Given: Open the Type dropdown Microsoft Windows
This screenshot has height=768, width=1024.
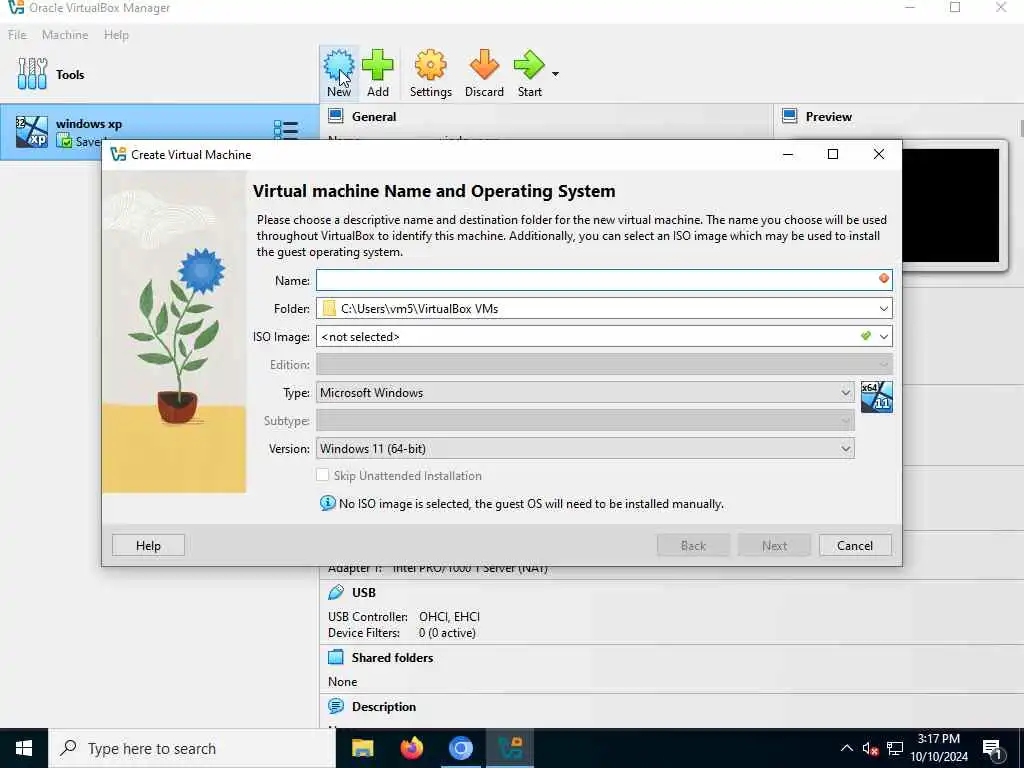Looking at the screenshot, I should coord(585,392).
